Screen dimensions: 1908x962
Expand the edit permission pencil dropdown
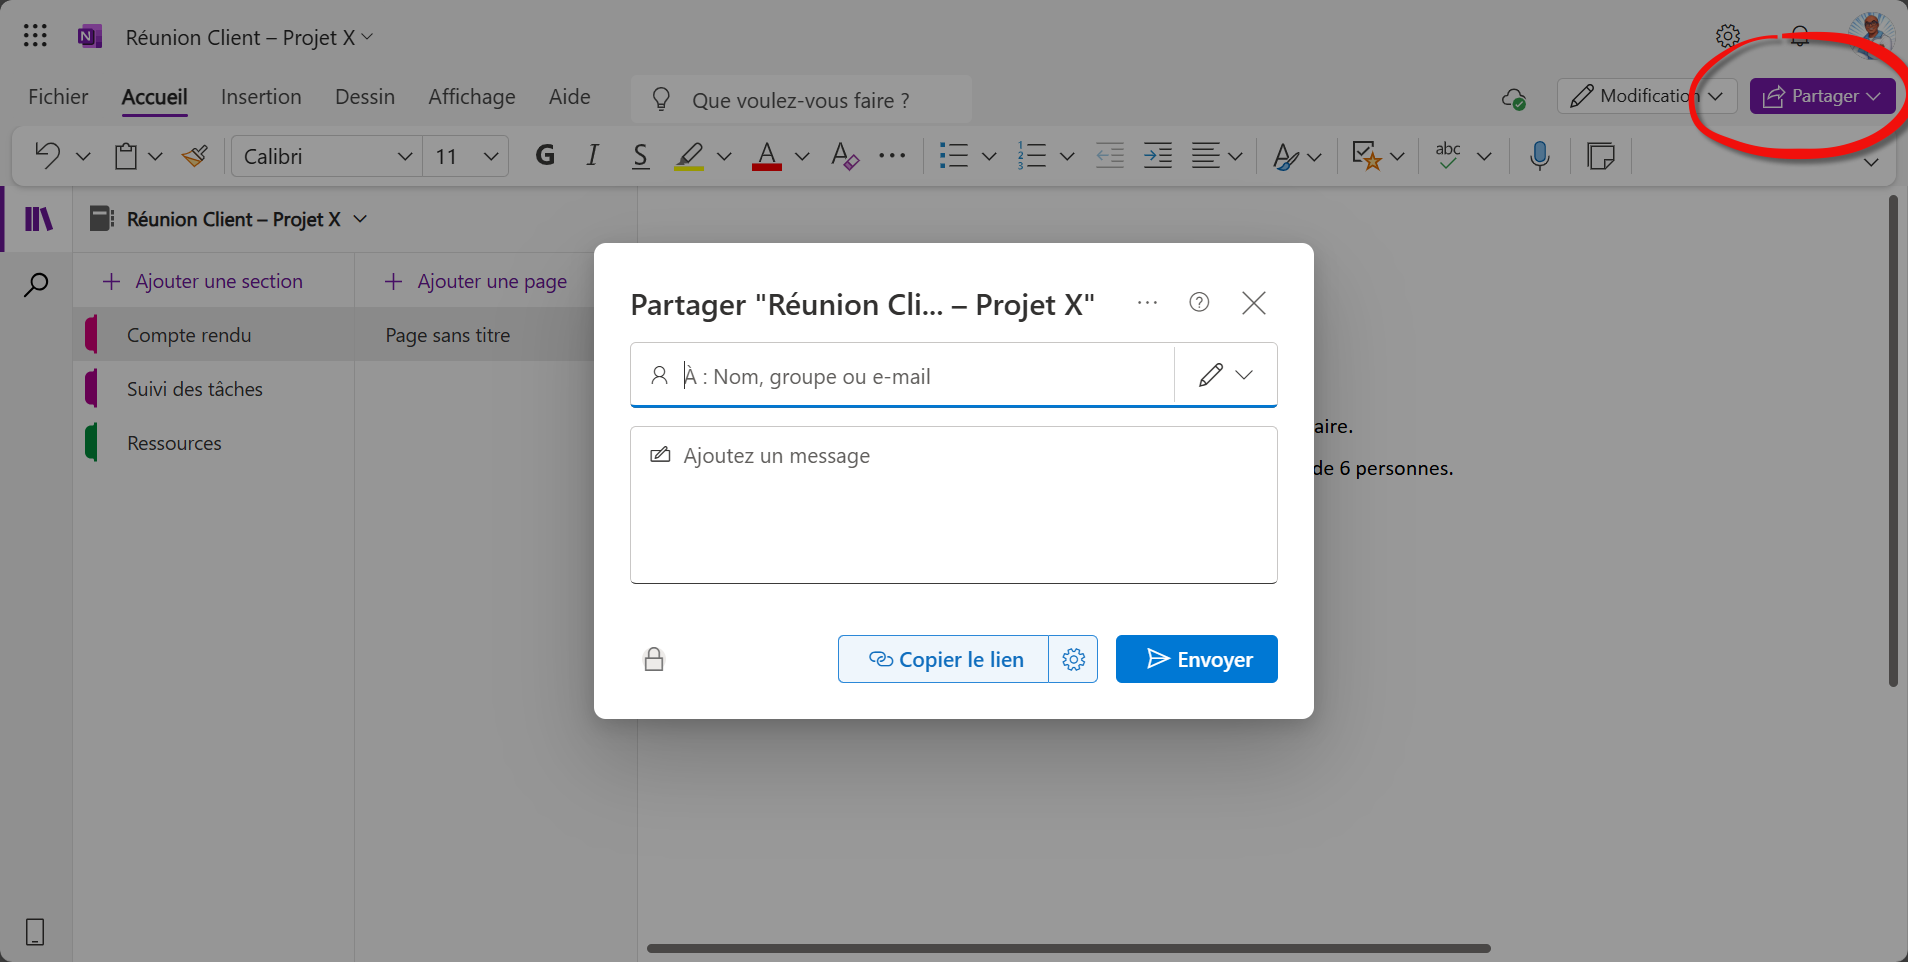click(x=1225, y=375)
